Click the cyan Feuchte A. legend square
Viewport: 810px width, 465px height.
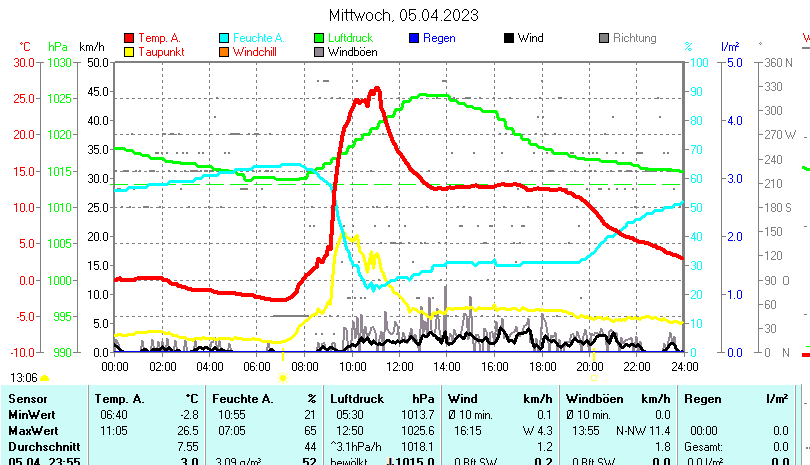224,38
